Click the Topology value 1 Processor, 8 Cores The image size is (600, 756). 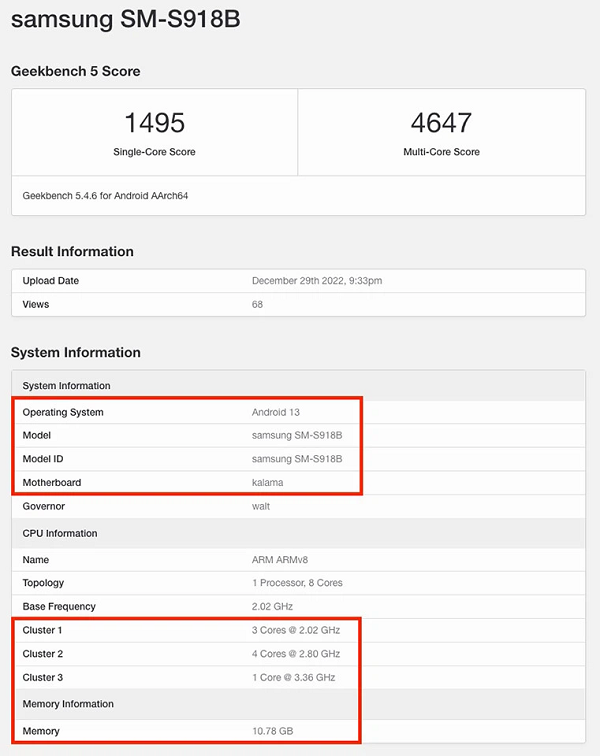pyautogui.click(x=298, y=583)
